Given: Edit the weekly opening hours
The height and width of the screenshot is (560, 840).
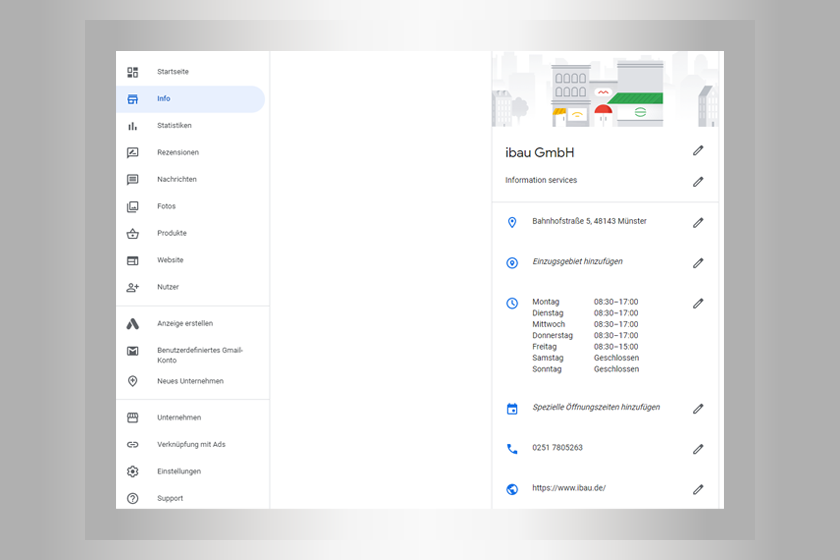Looking at the screenshot, I should click(x=698, y=303).
